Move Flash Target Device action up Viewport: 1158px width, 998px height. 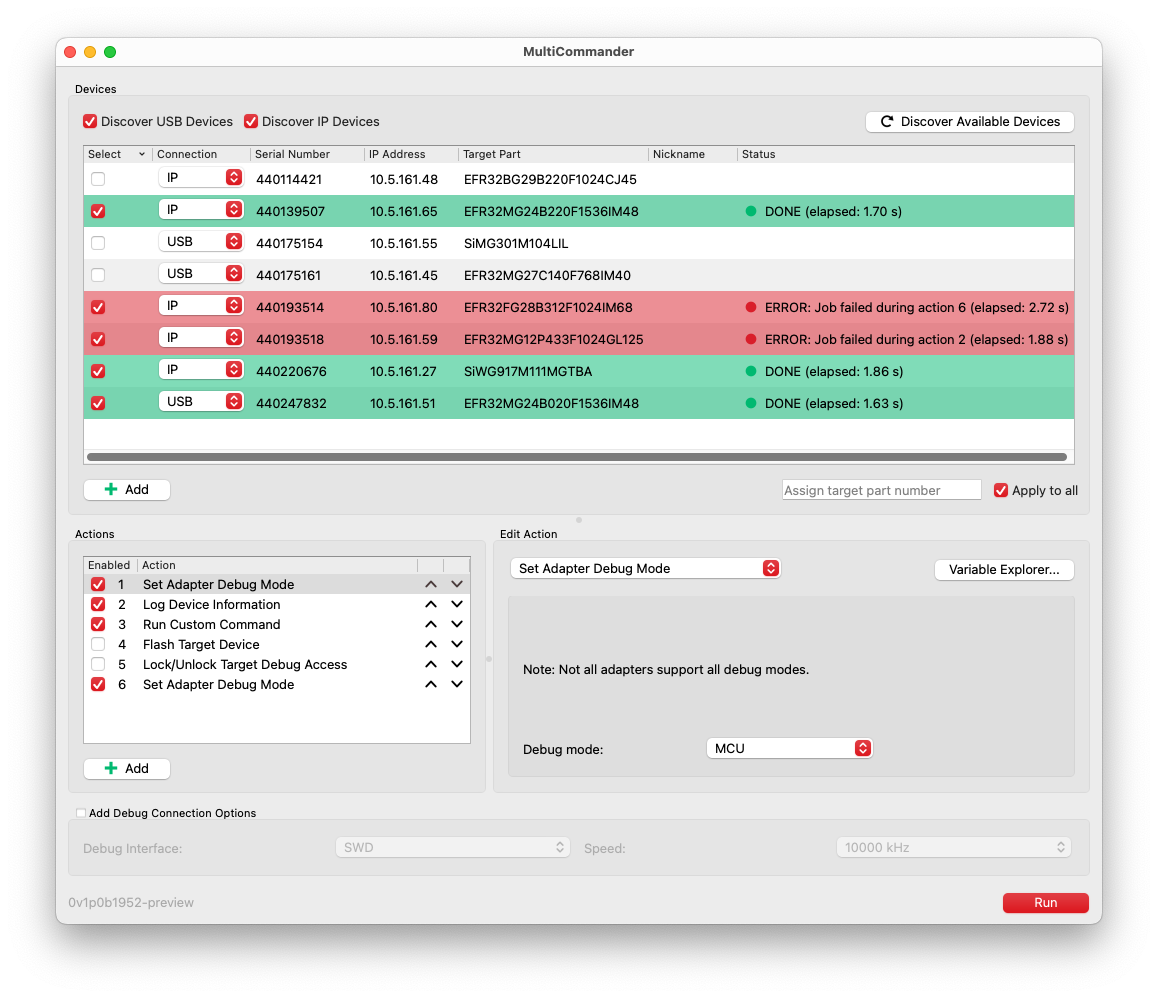[x=431, y=645]
